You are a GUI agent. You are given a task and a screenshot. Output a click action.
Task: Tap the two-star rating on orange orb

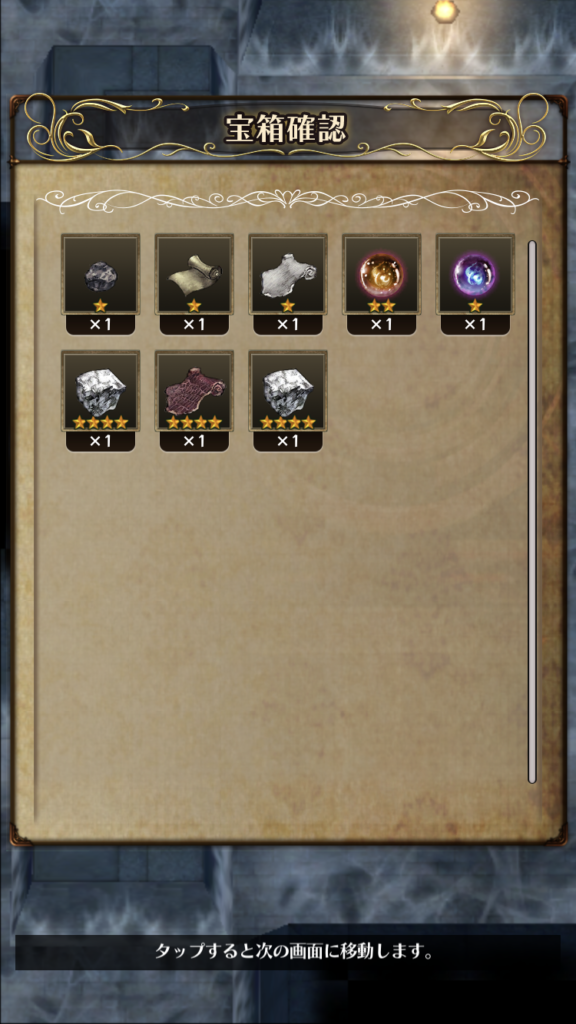pyautogui.click(x=382, y=305)
